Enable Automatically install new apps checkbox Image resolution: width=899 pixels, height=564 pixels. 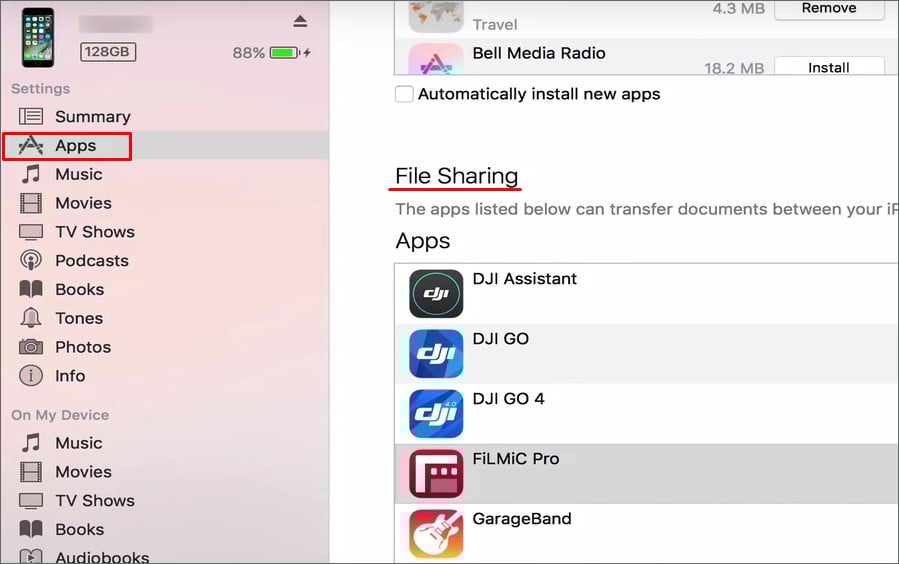[x=404, y=94]
